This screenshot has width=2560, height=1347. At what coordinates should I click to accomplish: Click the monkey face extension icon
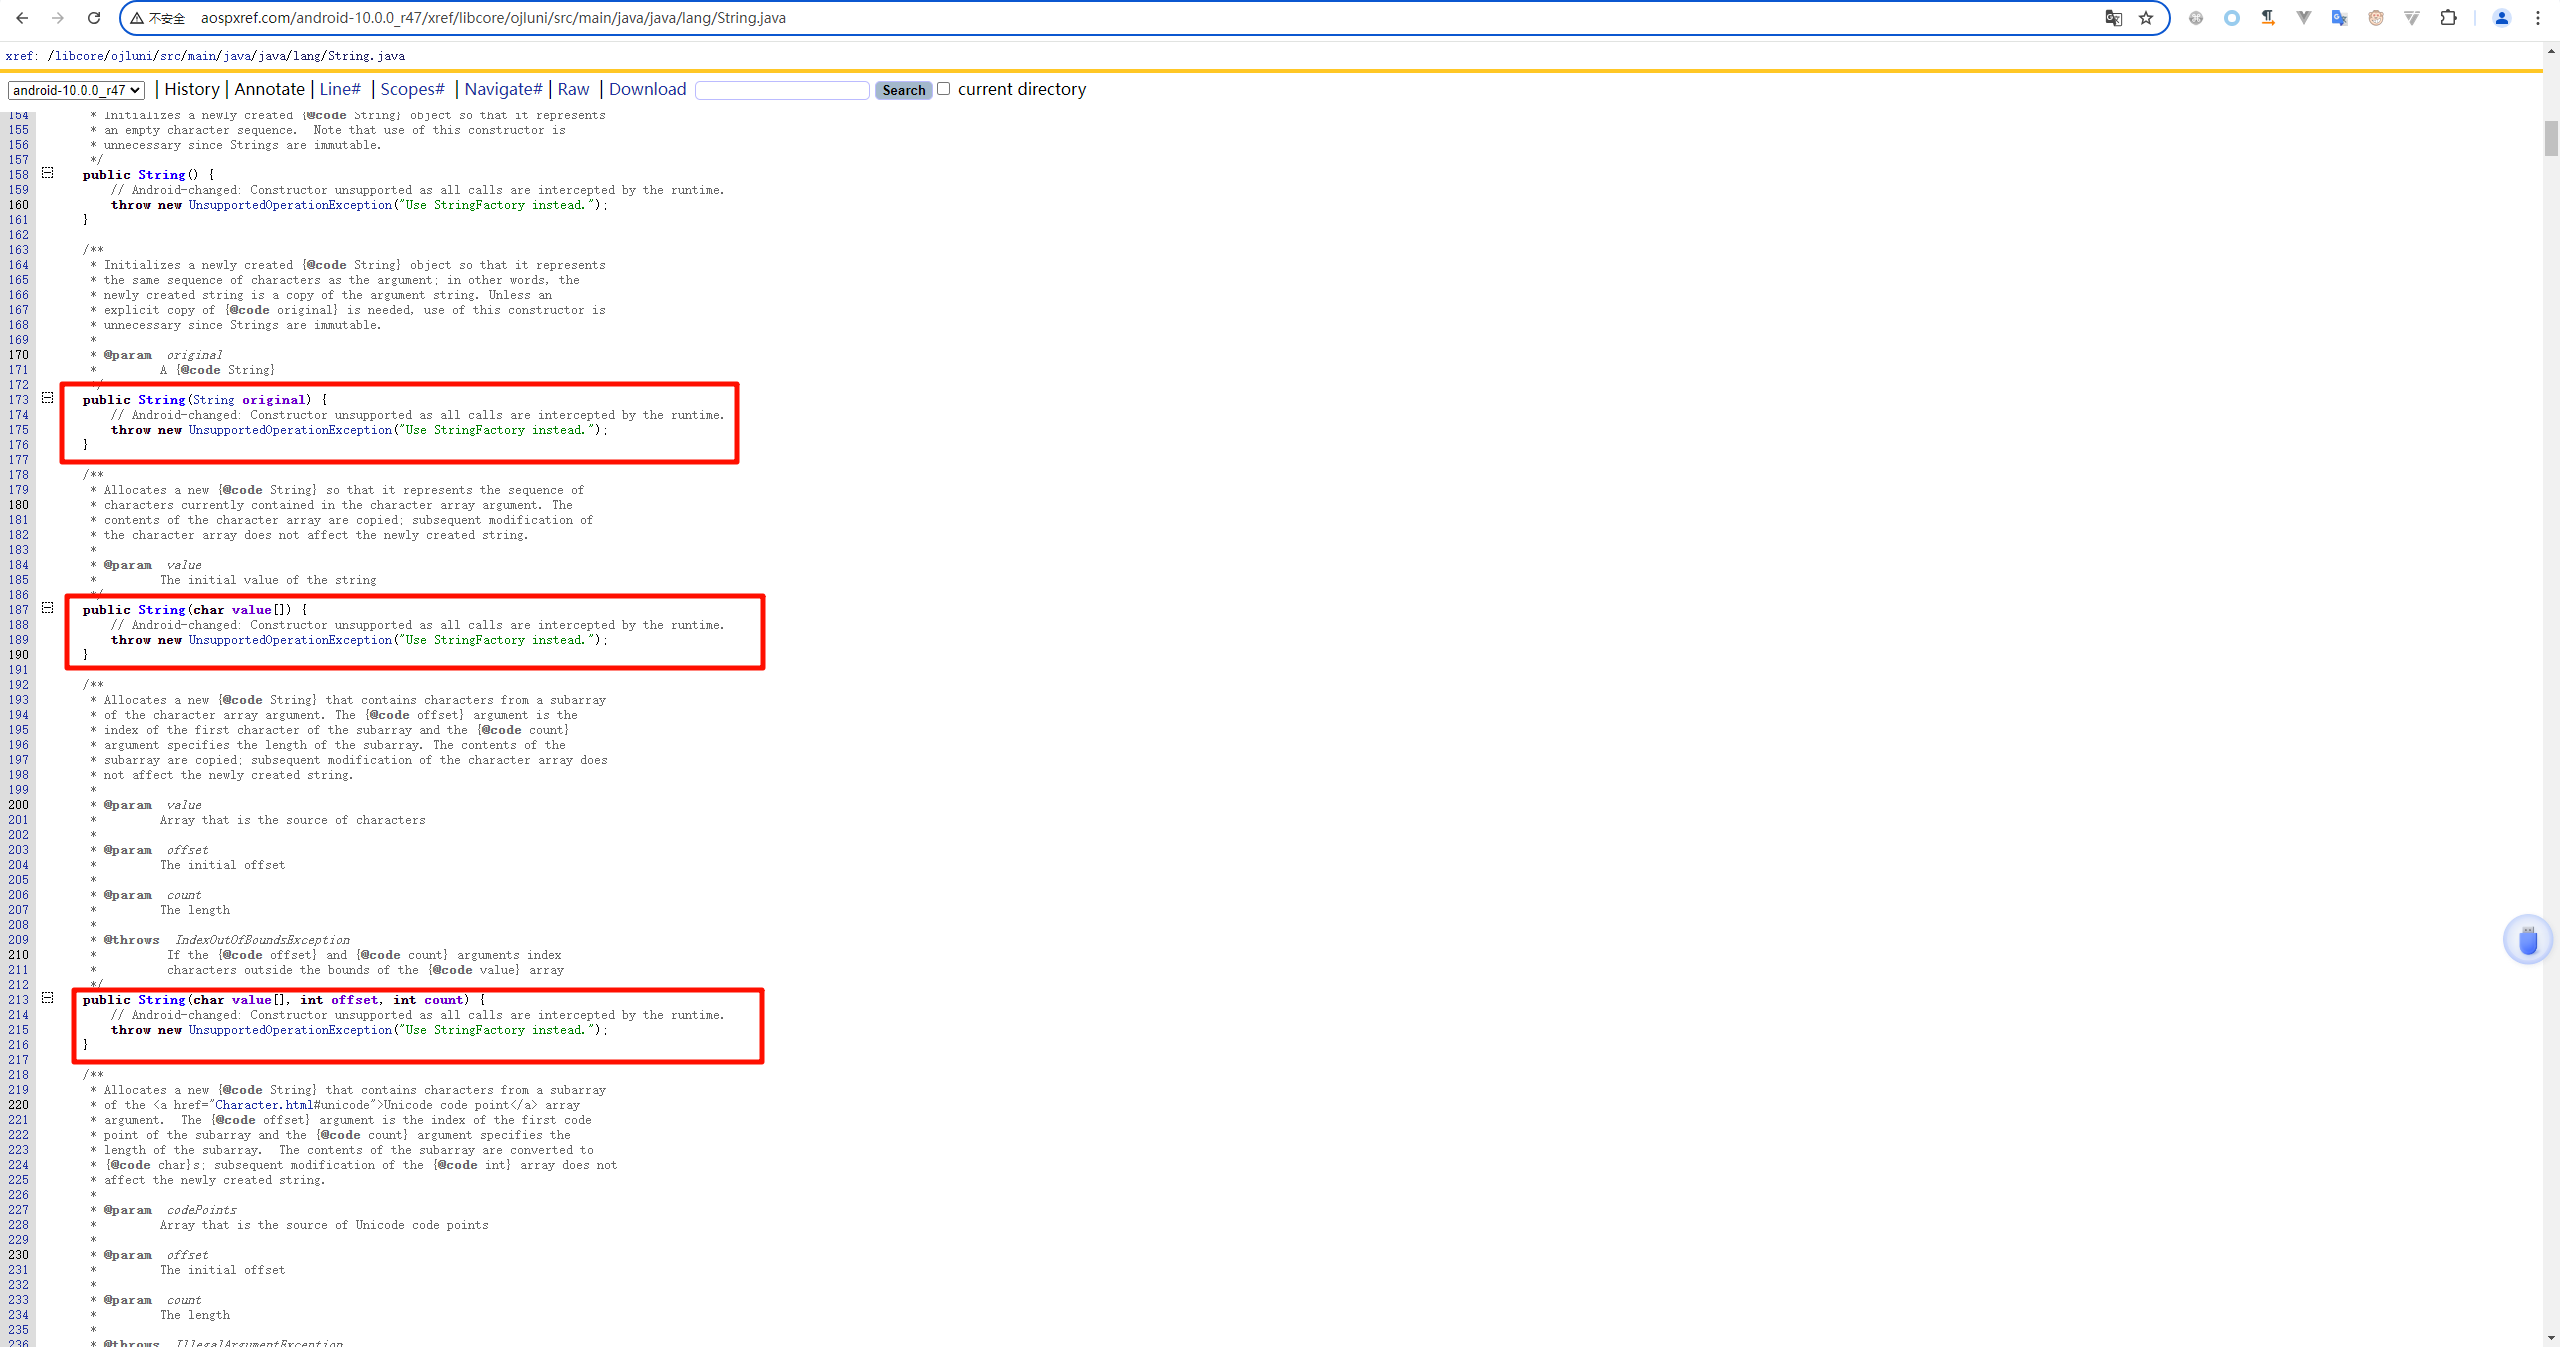point(2376,18)
